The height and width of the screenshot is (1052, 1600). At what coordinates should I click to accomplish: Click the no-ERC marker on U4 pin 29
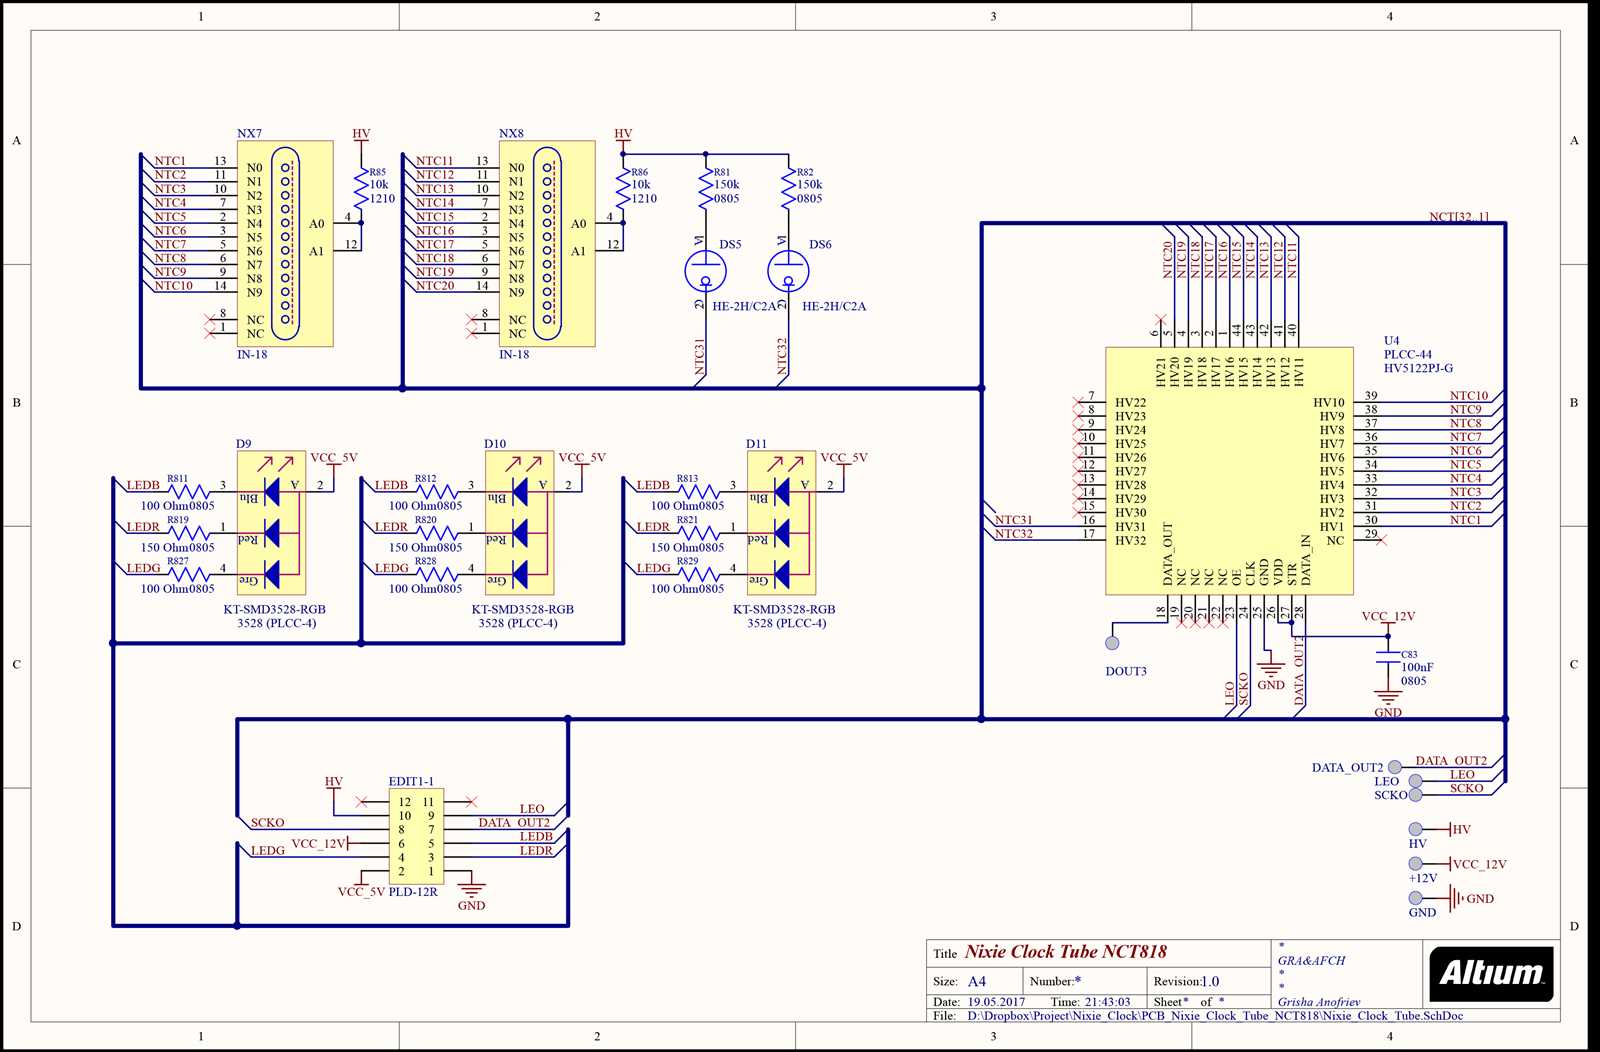1381,540
